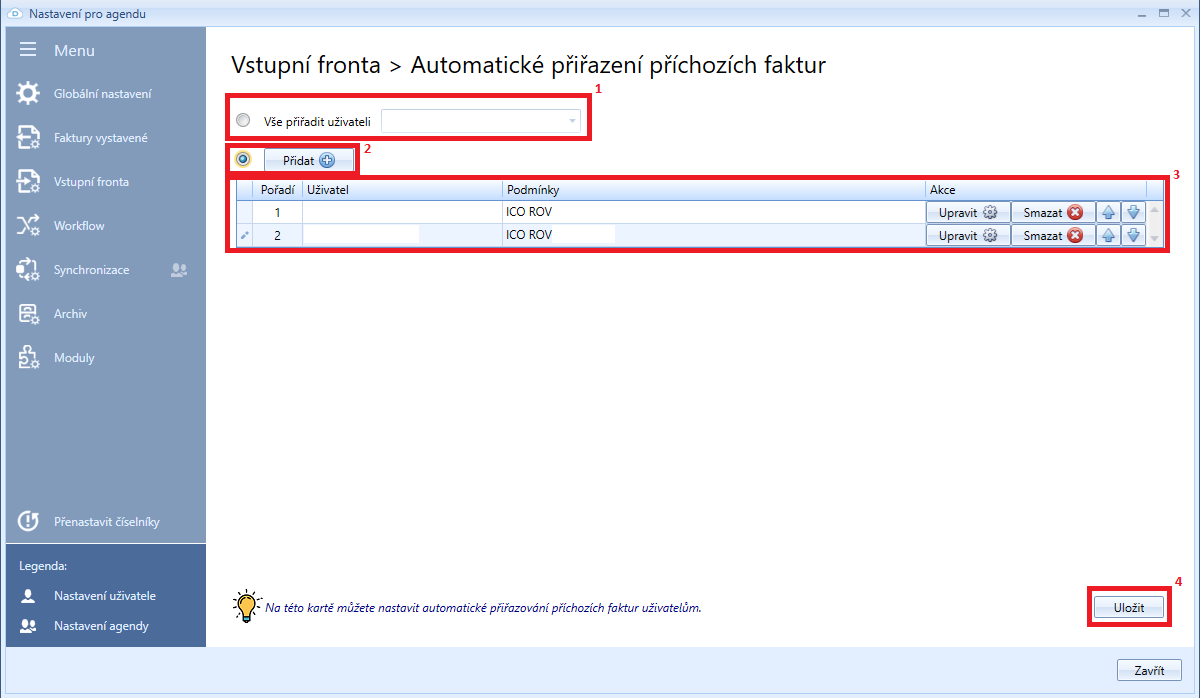Select the radio button beside Přidat
Screen dimensions: 1200x698
tap(243, 159)
